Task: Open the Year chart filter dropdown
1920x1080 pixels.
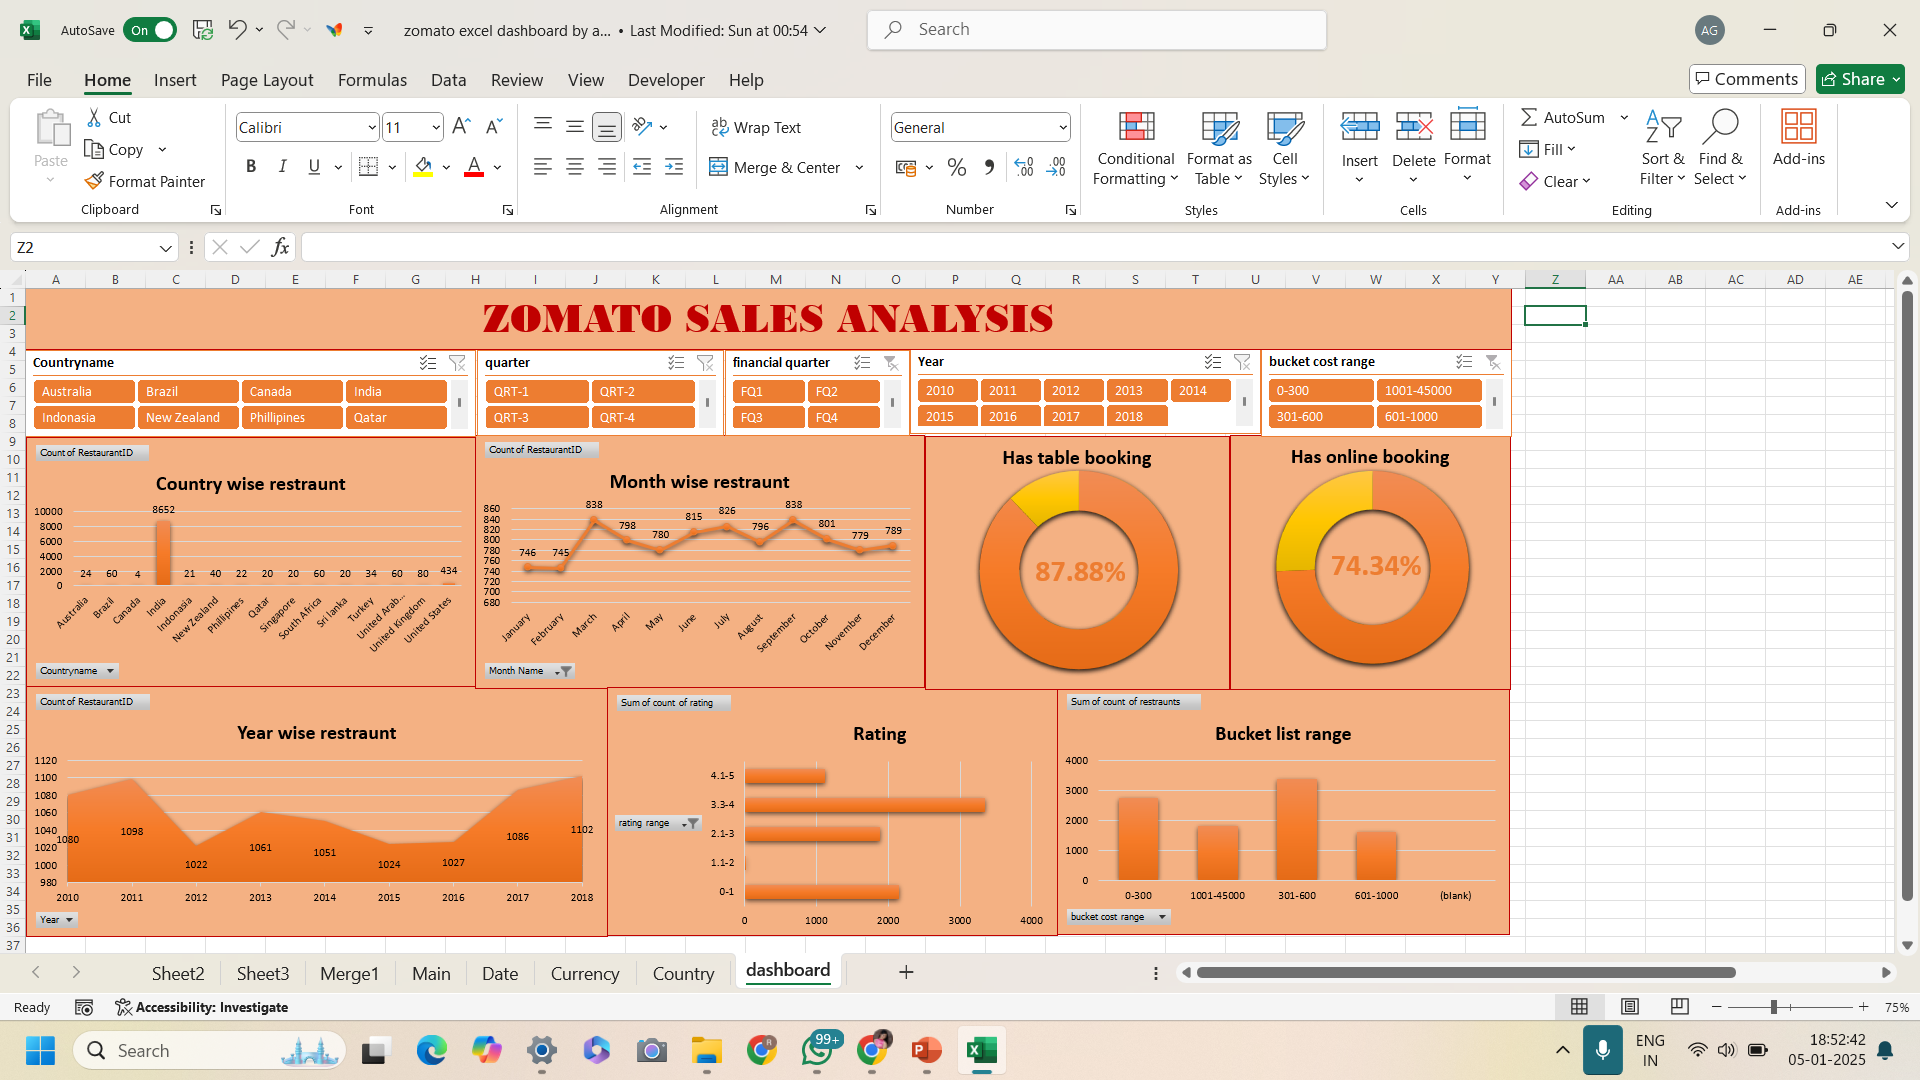Action: (x=68, y=920)
